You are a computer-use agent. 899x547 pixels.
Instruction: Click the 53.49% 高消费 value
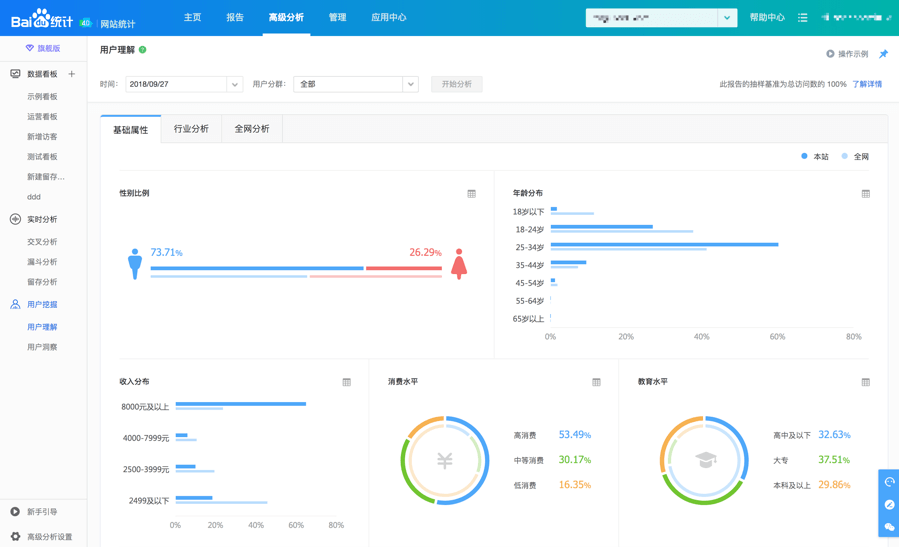(574, 435)
